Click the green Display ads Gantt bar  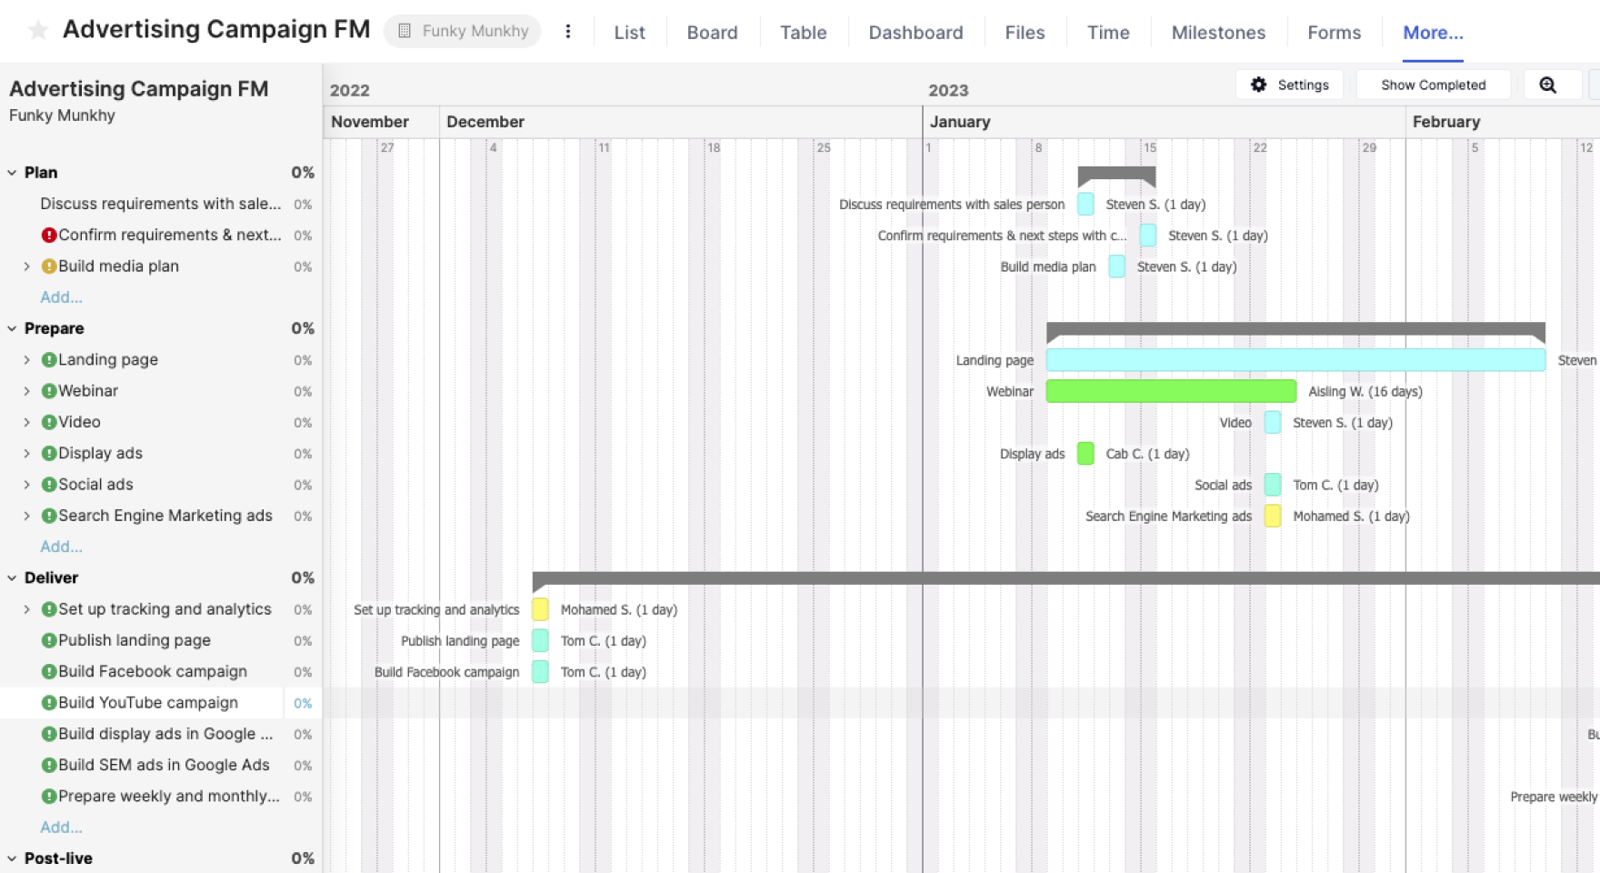pyautogui.click(x=1086, y=453)
